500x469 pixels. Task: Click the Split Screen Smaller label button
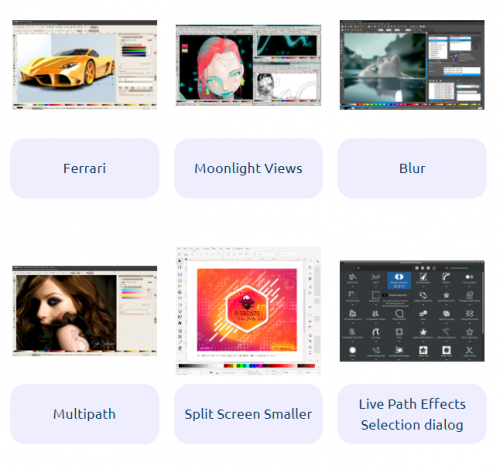248,414
